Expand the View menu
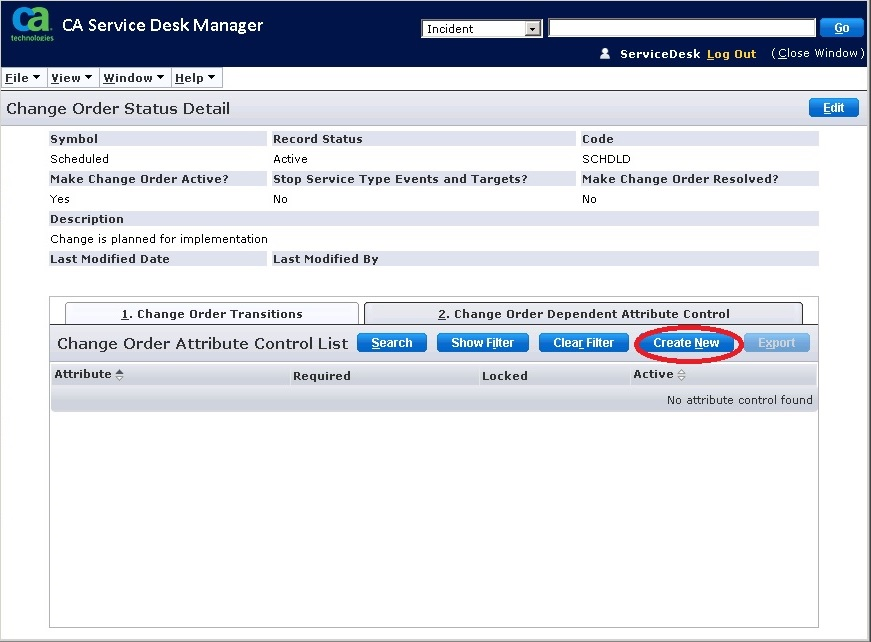Screen dimensions: 871x642 (x=71, y=78)
